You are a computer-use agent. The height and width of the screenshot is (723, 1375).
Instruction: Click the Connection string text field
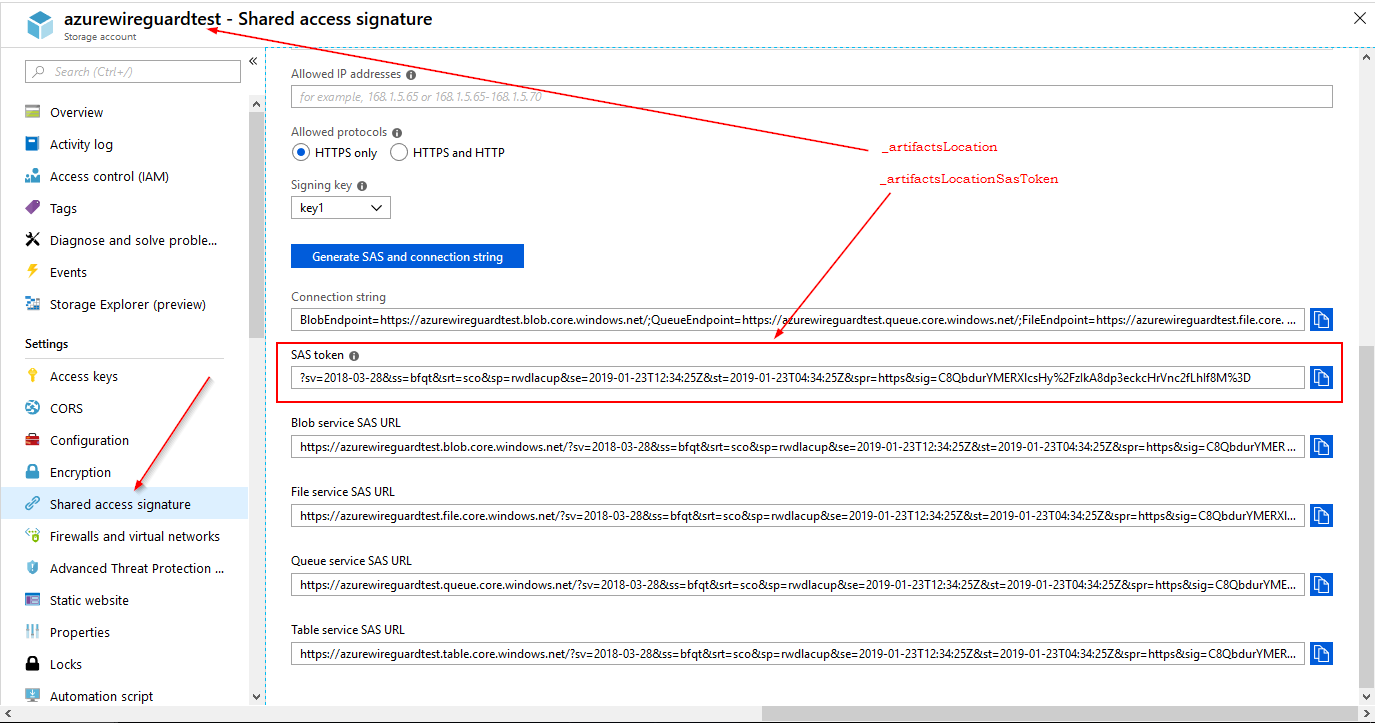point(798,320)
